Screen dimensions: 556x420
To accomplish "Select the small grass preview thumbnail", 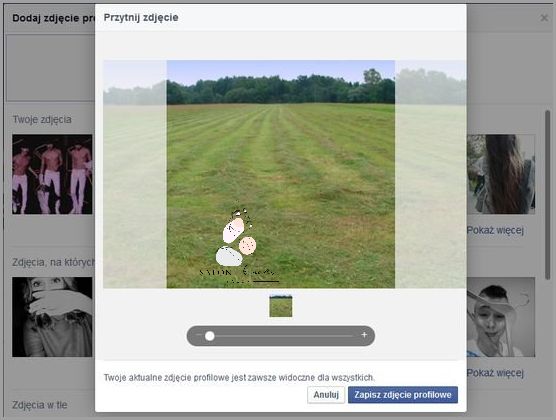I will click(x=280, y=306).
